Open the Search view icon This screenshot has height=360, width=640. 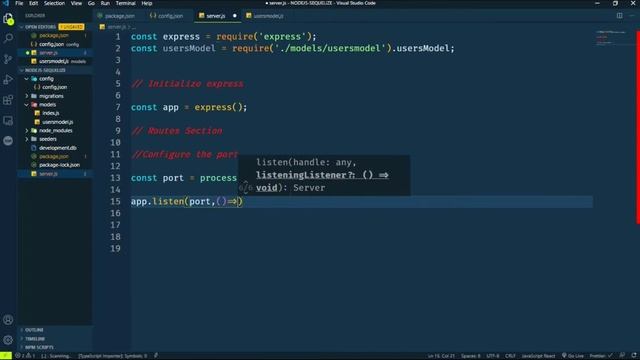[x=8, y=39]
